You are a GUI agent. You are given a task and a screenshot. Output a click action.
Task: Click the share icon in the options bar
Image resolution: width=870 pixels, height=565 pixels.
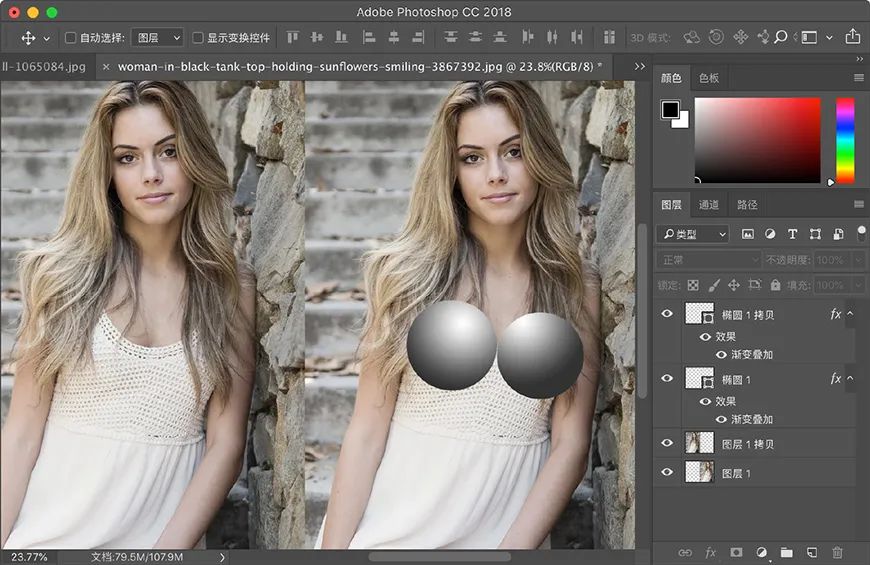[852, 37]
